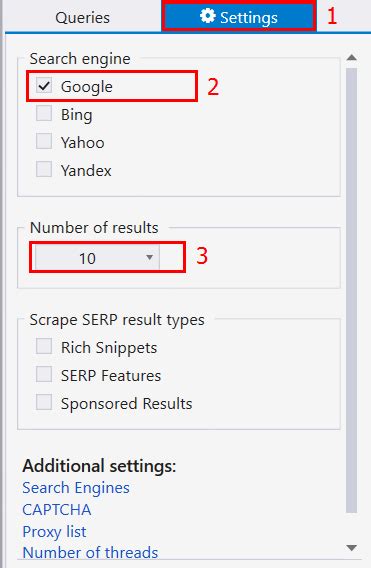371x568 pixels.
Task: Click the scrollbar down arrow
Action: [351, 547]
